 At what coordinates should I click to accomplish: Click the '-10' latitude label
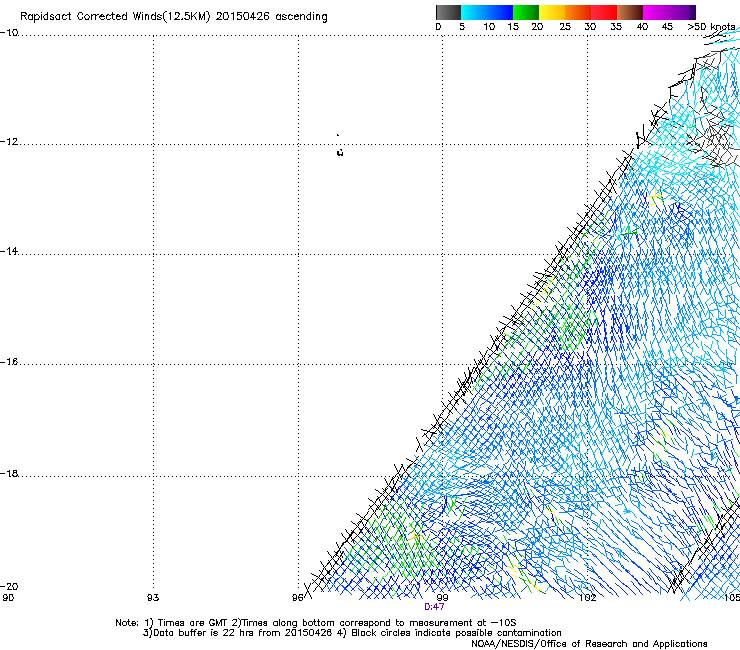pyautogui.click(x=9, y=33)
